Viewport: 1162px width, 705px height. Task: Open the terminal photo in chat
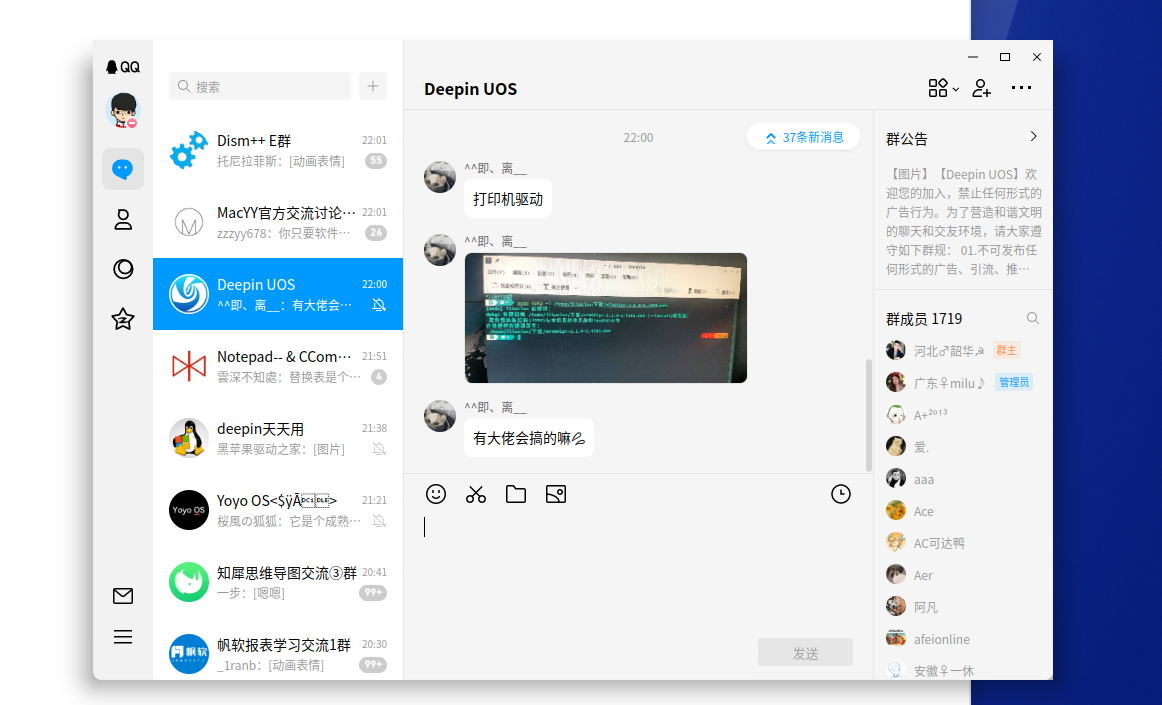(605, 318)
